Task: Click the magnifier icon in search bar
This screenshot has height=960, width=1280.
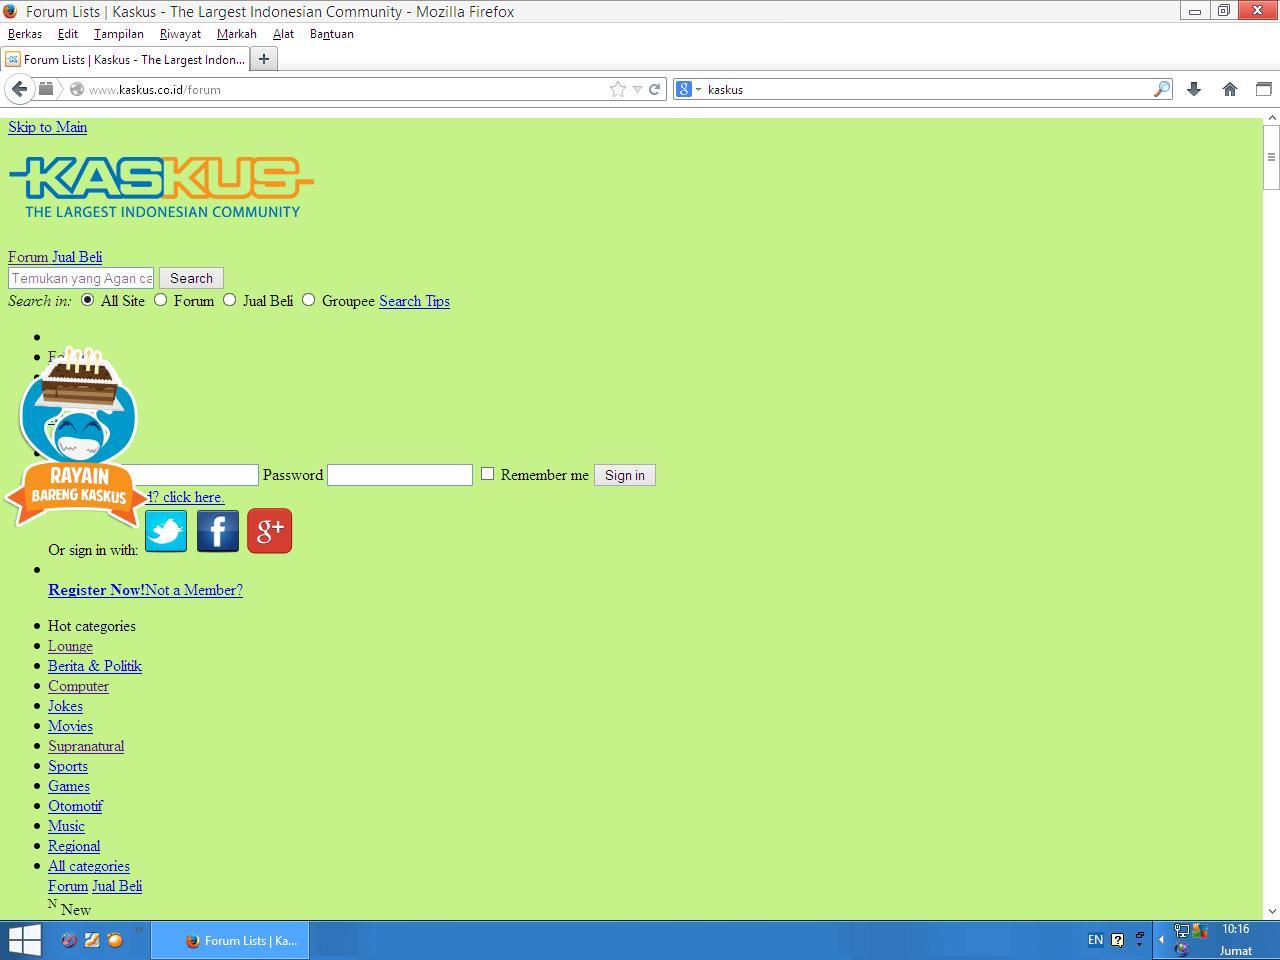Action: 1161,89
